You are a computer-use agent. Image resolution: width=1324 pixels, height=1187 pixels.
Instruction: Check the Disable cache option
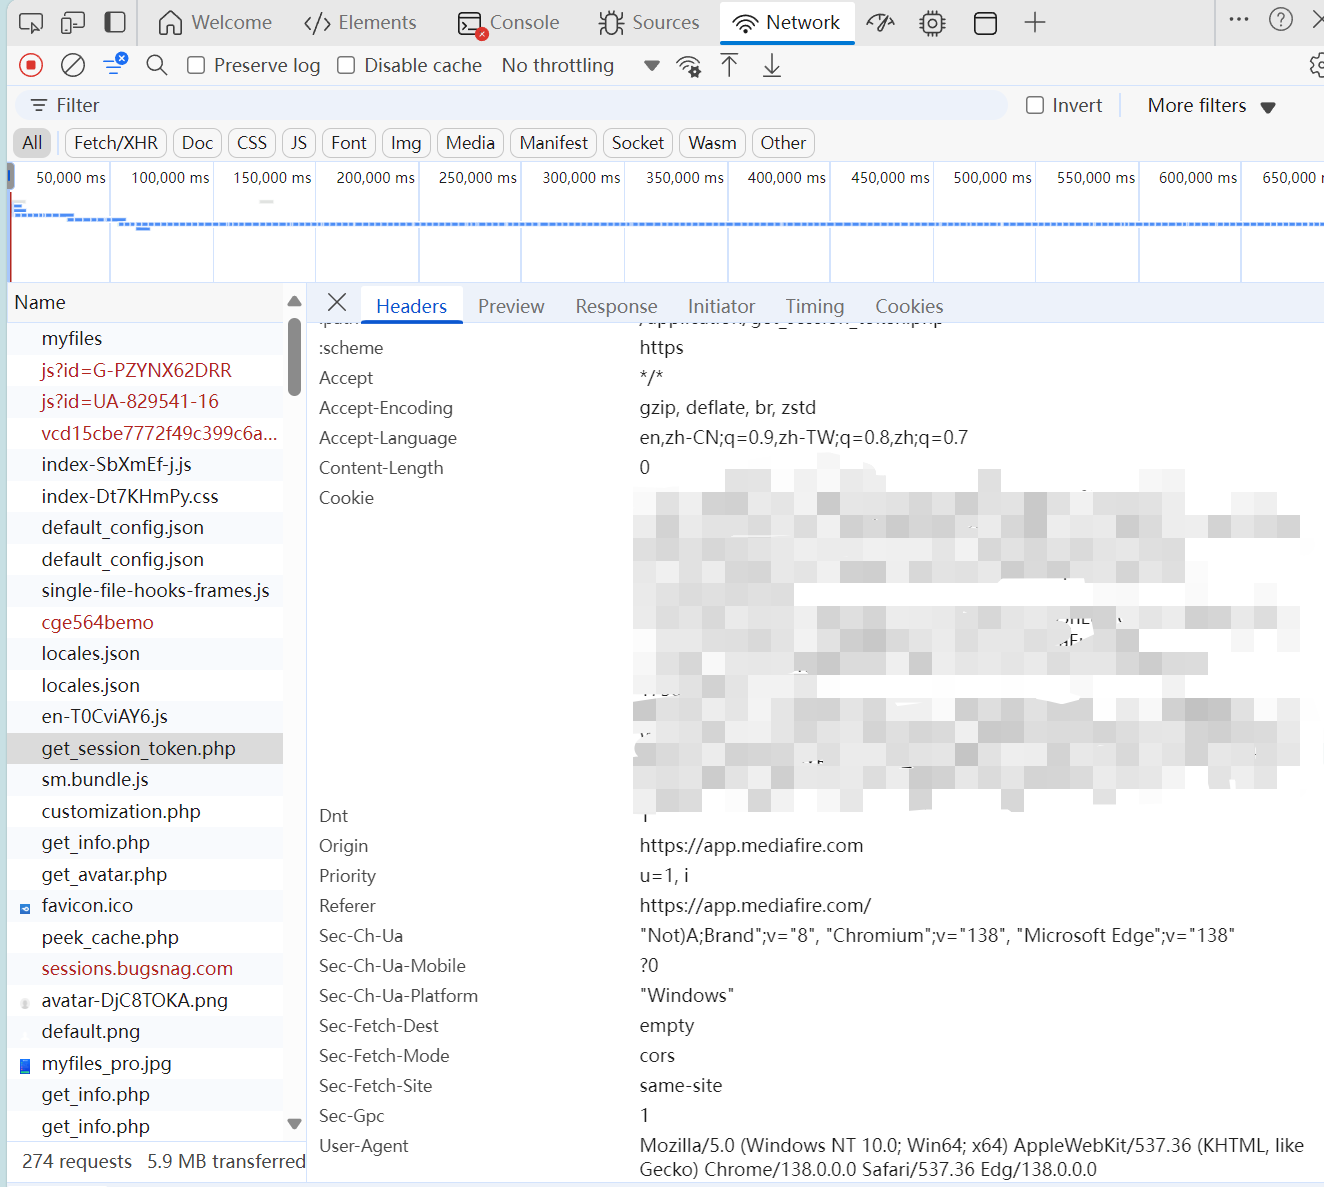click(347, 65)
